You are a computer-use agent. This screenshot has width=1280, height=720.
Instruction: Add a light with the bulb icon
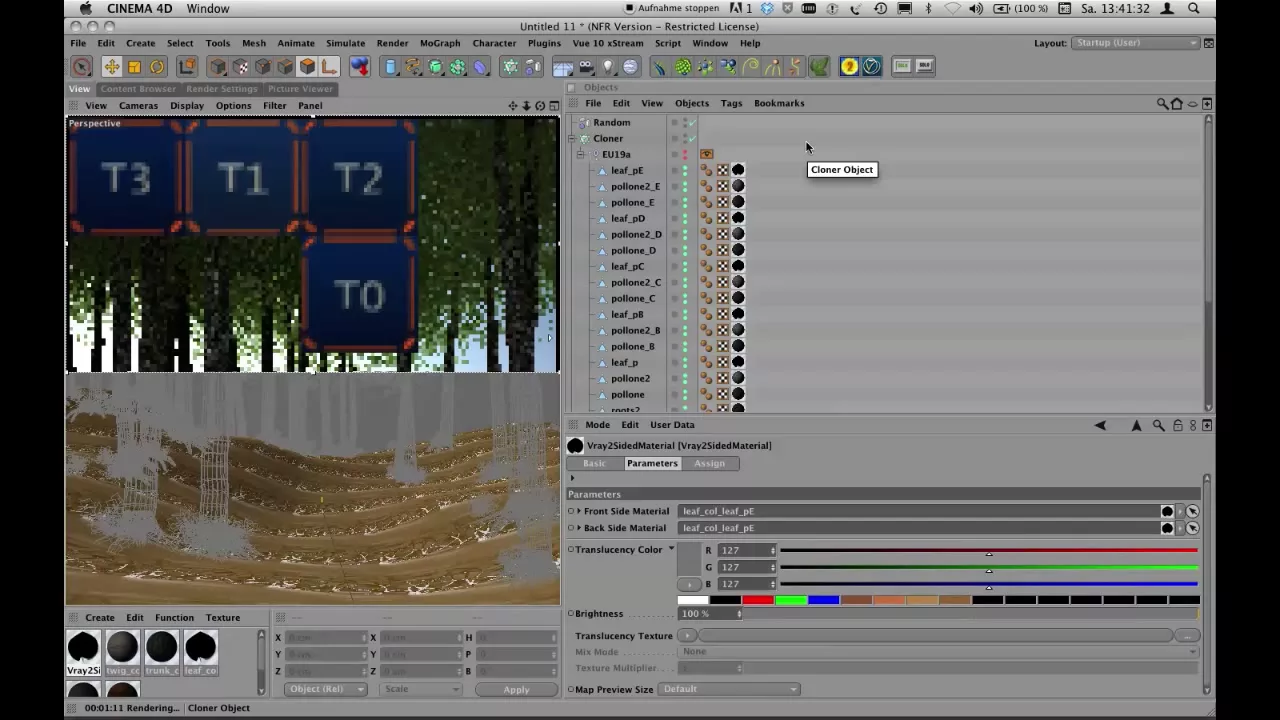point(608,67)
